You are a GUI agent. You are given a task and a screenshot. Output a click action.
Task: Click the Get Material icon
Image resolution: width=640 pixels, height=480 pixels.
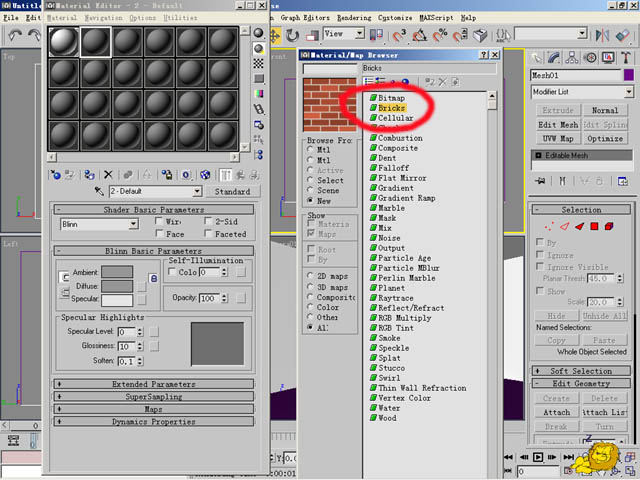[x=56, y=174]
